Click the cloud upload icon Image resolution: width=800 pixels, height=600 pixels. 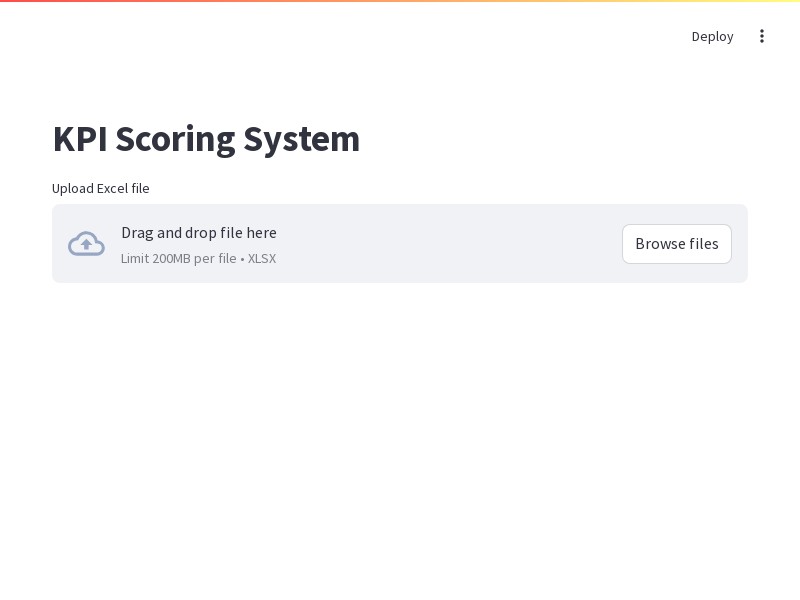86,244
